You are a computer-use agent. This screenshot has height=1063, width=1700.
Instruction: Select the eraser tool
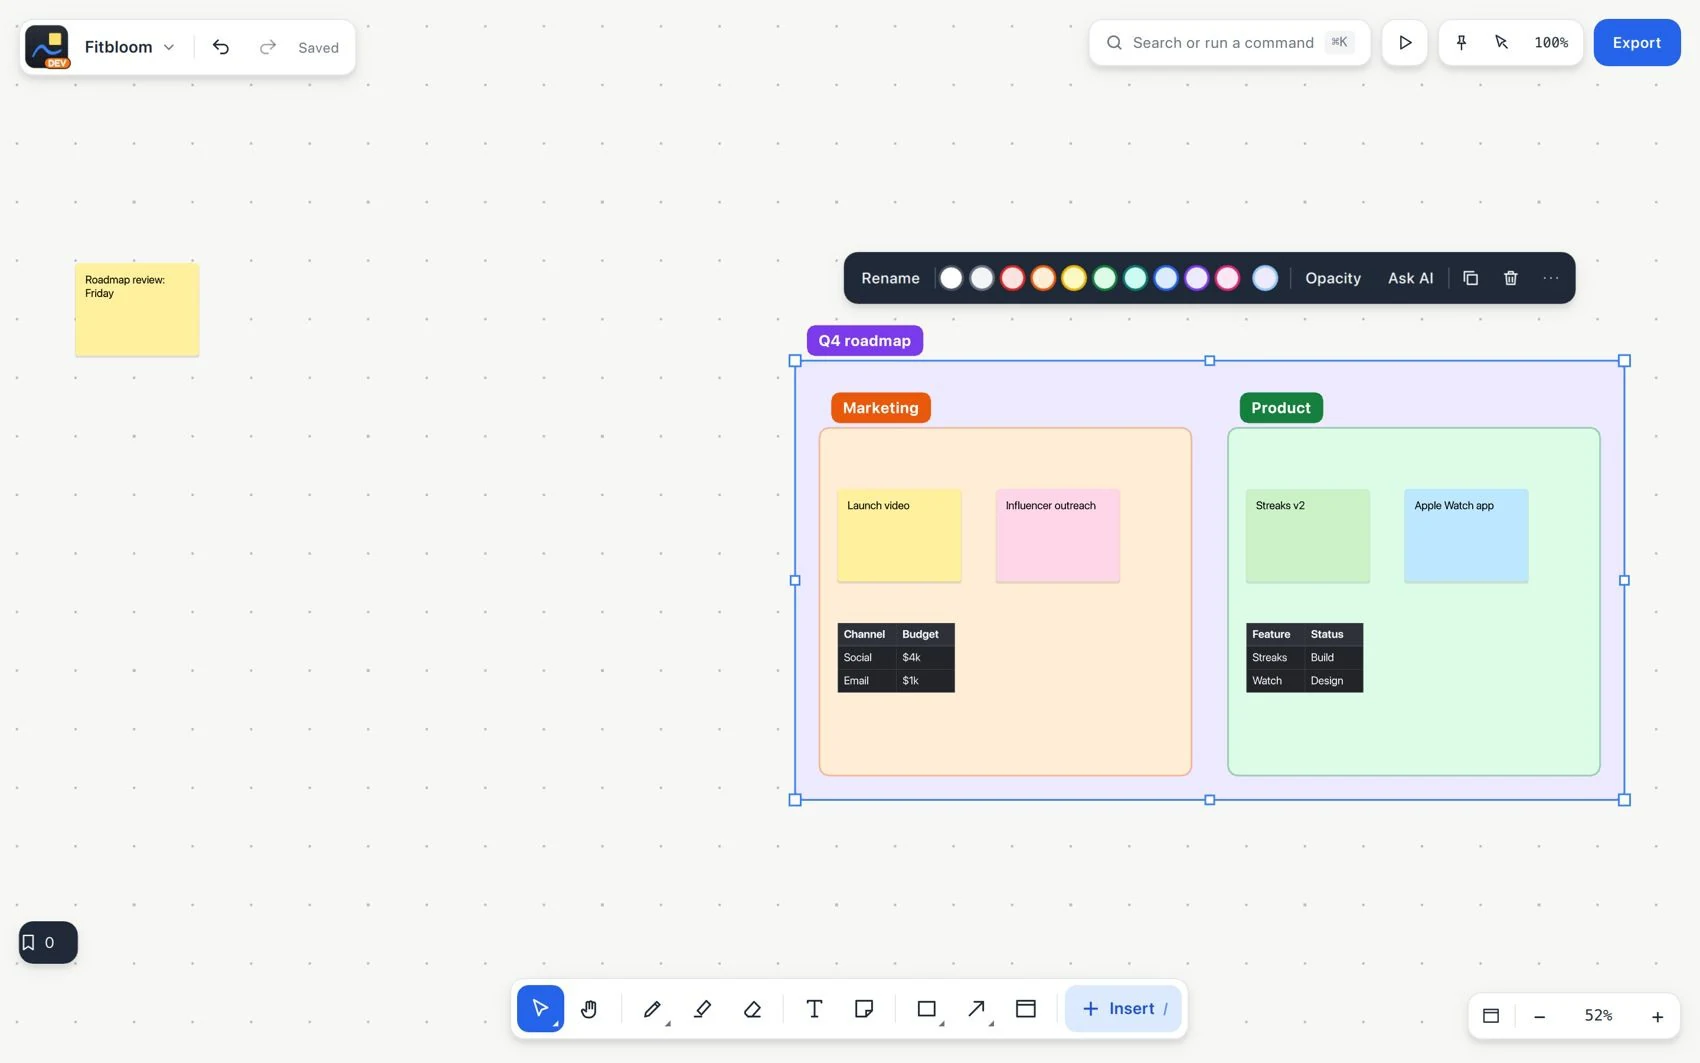tap(752, 1008)
